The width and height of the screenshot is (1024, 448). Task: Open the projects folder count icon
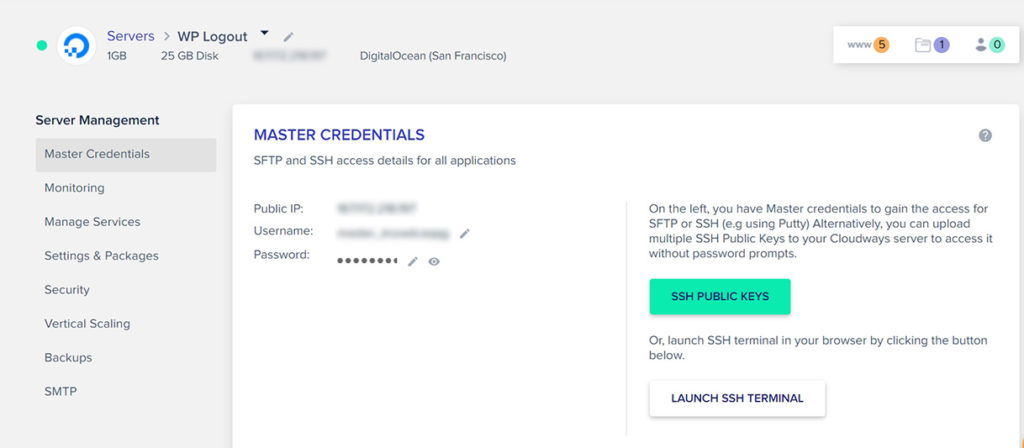pos(932,45)
